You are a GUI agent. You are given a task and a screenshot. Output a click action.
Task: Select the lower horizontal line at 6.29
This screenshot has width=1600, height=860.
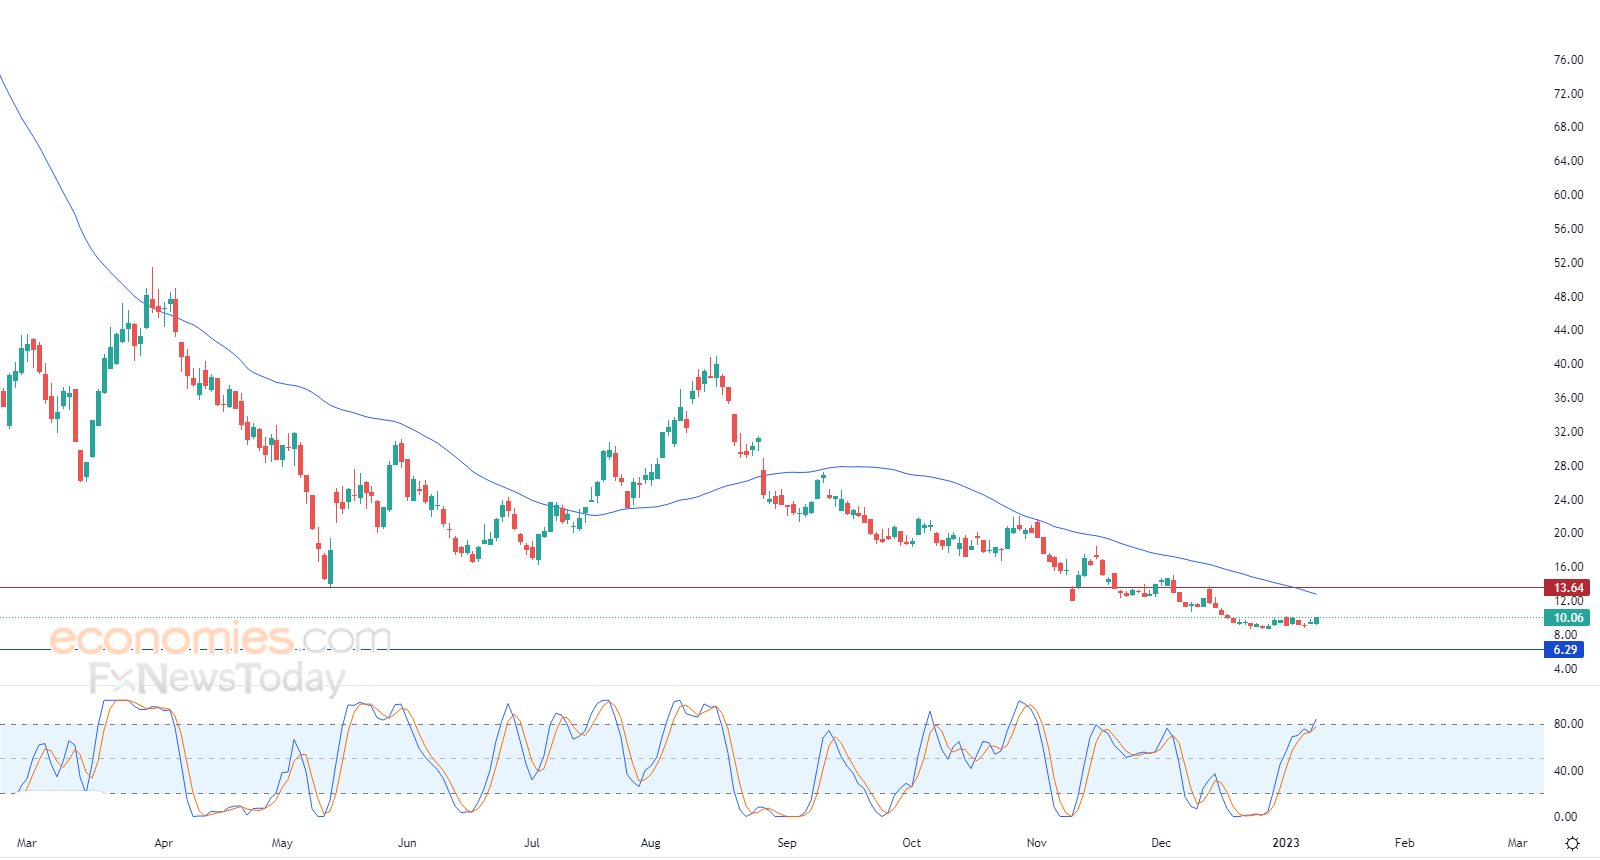pos(770,650)
